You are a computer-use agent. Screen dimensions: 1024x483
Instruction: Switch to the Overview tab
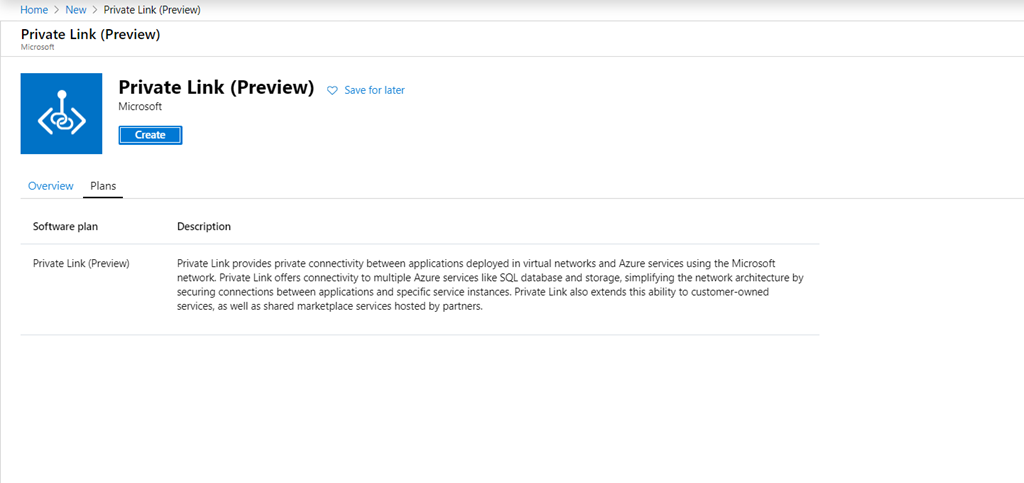pos(51,186)
